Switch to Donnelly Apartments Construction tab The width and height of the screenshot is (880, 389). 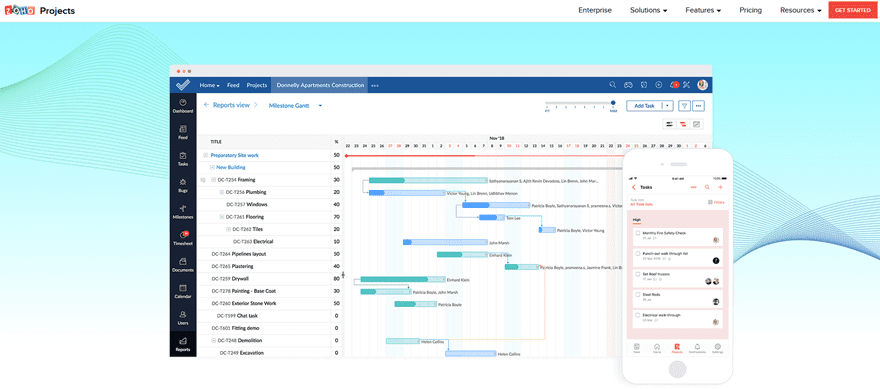(320, 85)
